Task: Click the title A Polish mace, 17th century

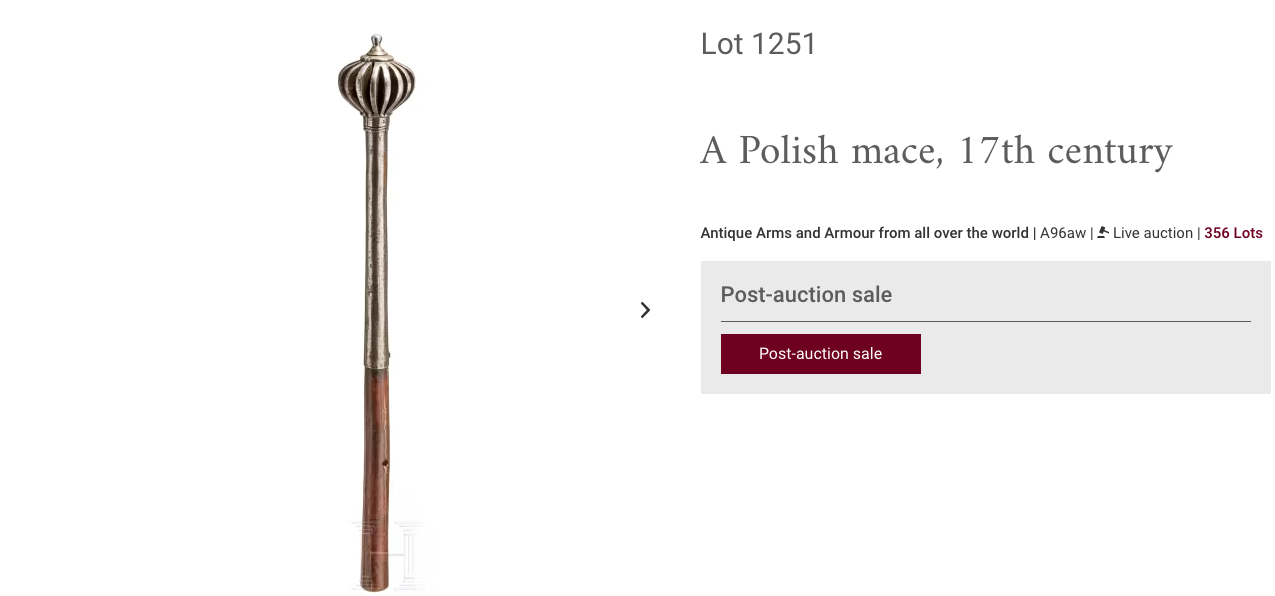Action: (x=935, y=151)
